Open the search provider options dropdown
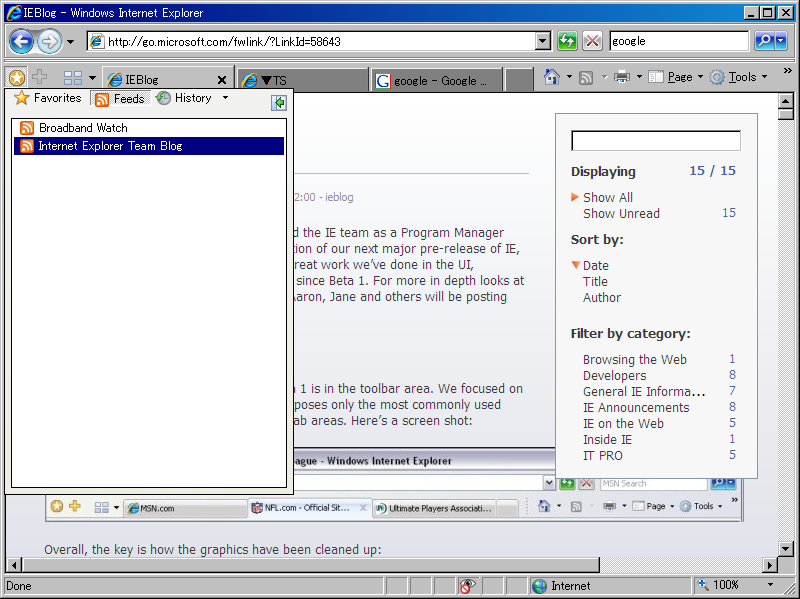 [781, 41]
